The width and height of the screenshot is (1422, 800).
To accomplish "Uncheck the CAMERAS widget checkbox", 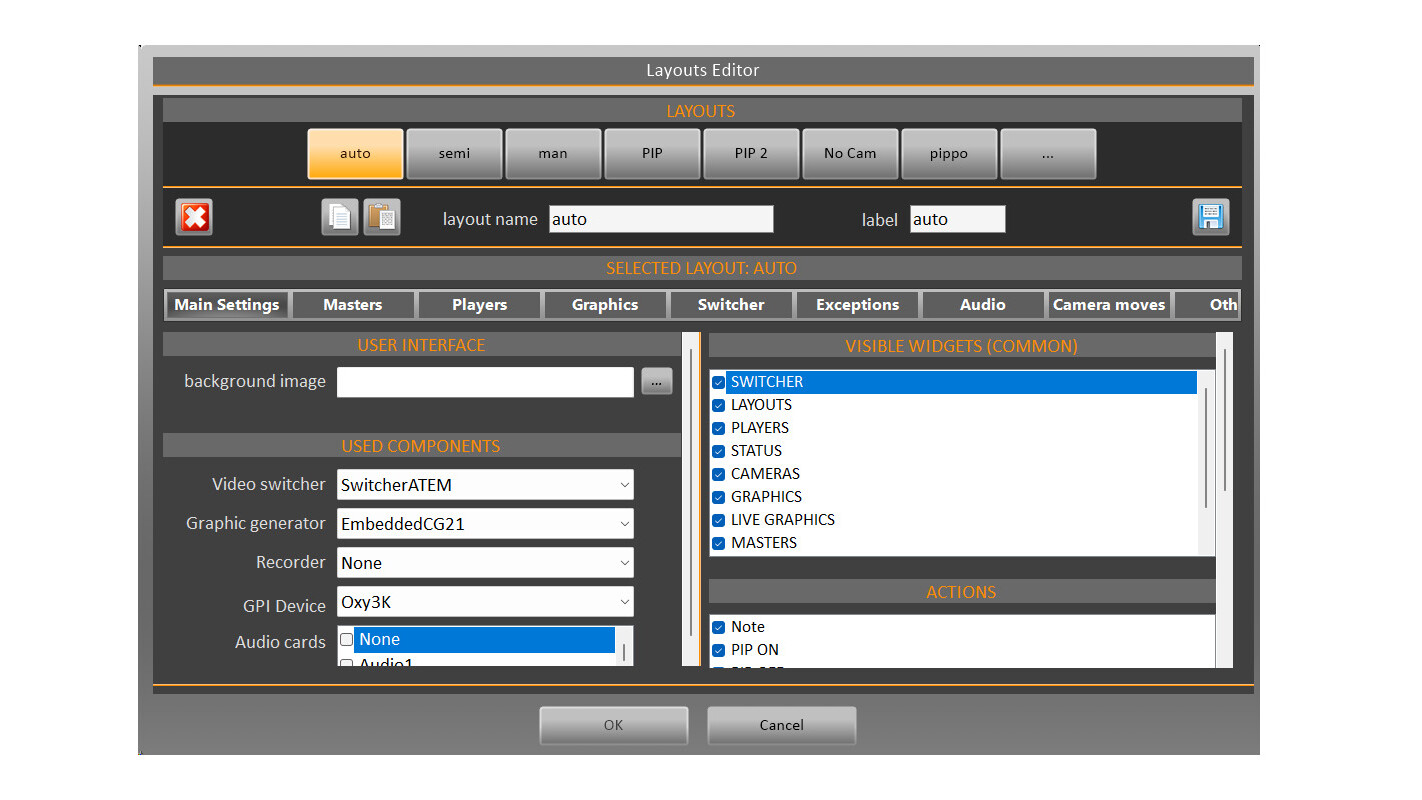I will click(x=718, y=474).
